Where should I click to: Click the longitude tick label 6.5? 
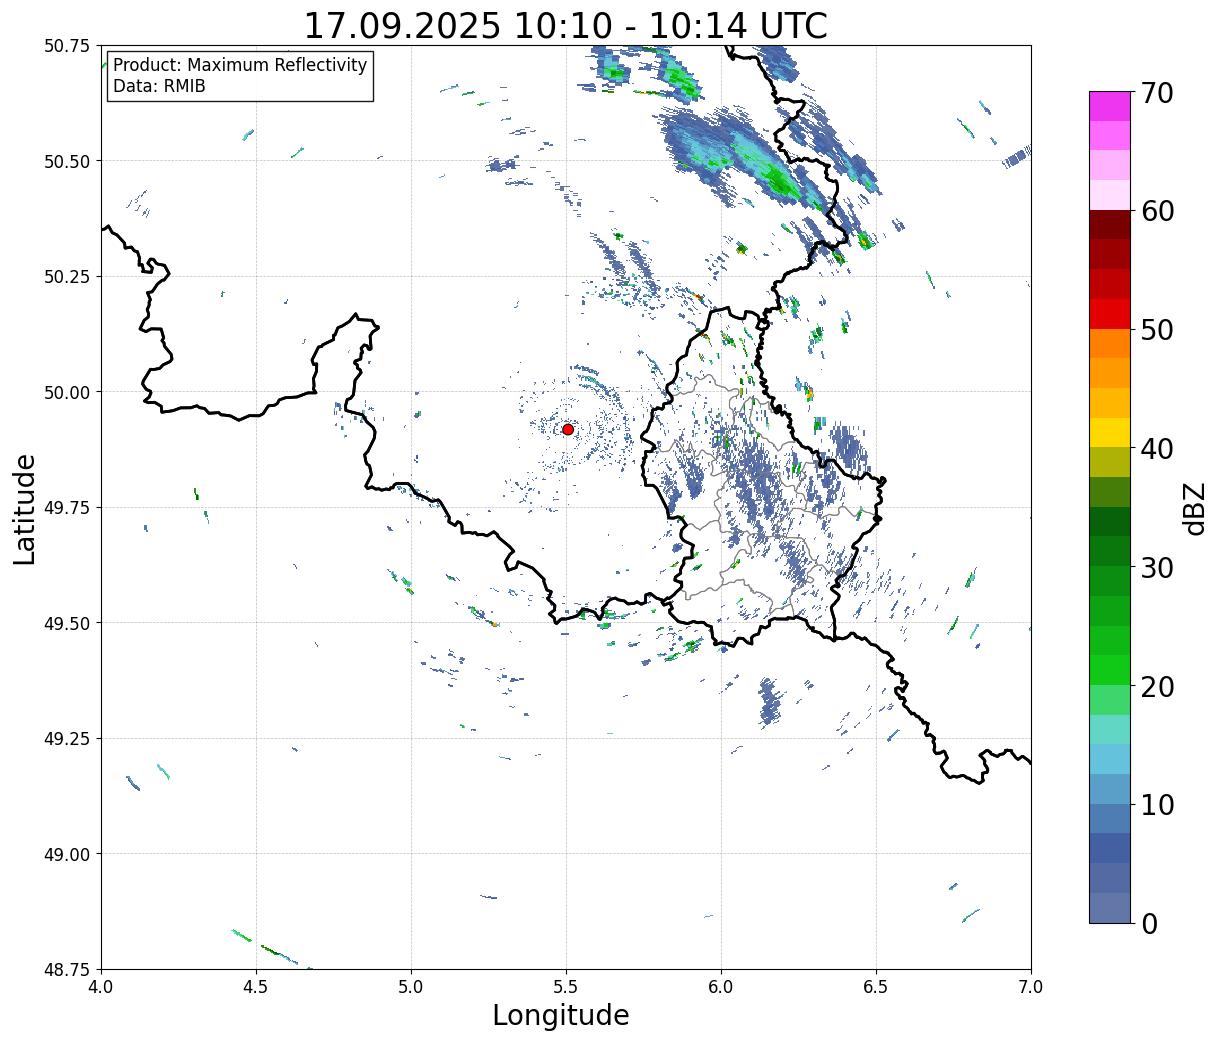(x=876, y=987)
